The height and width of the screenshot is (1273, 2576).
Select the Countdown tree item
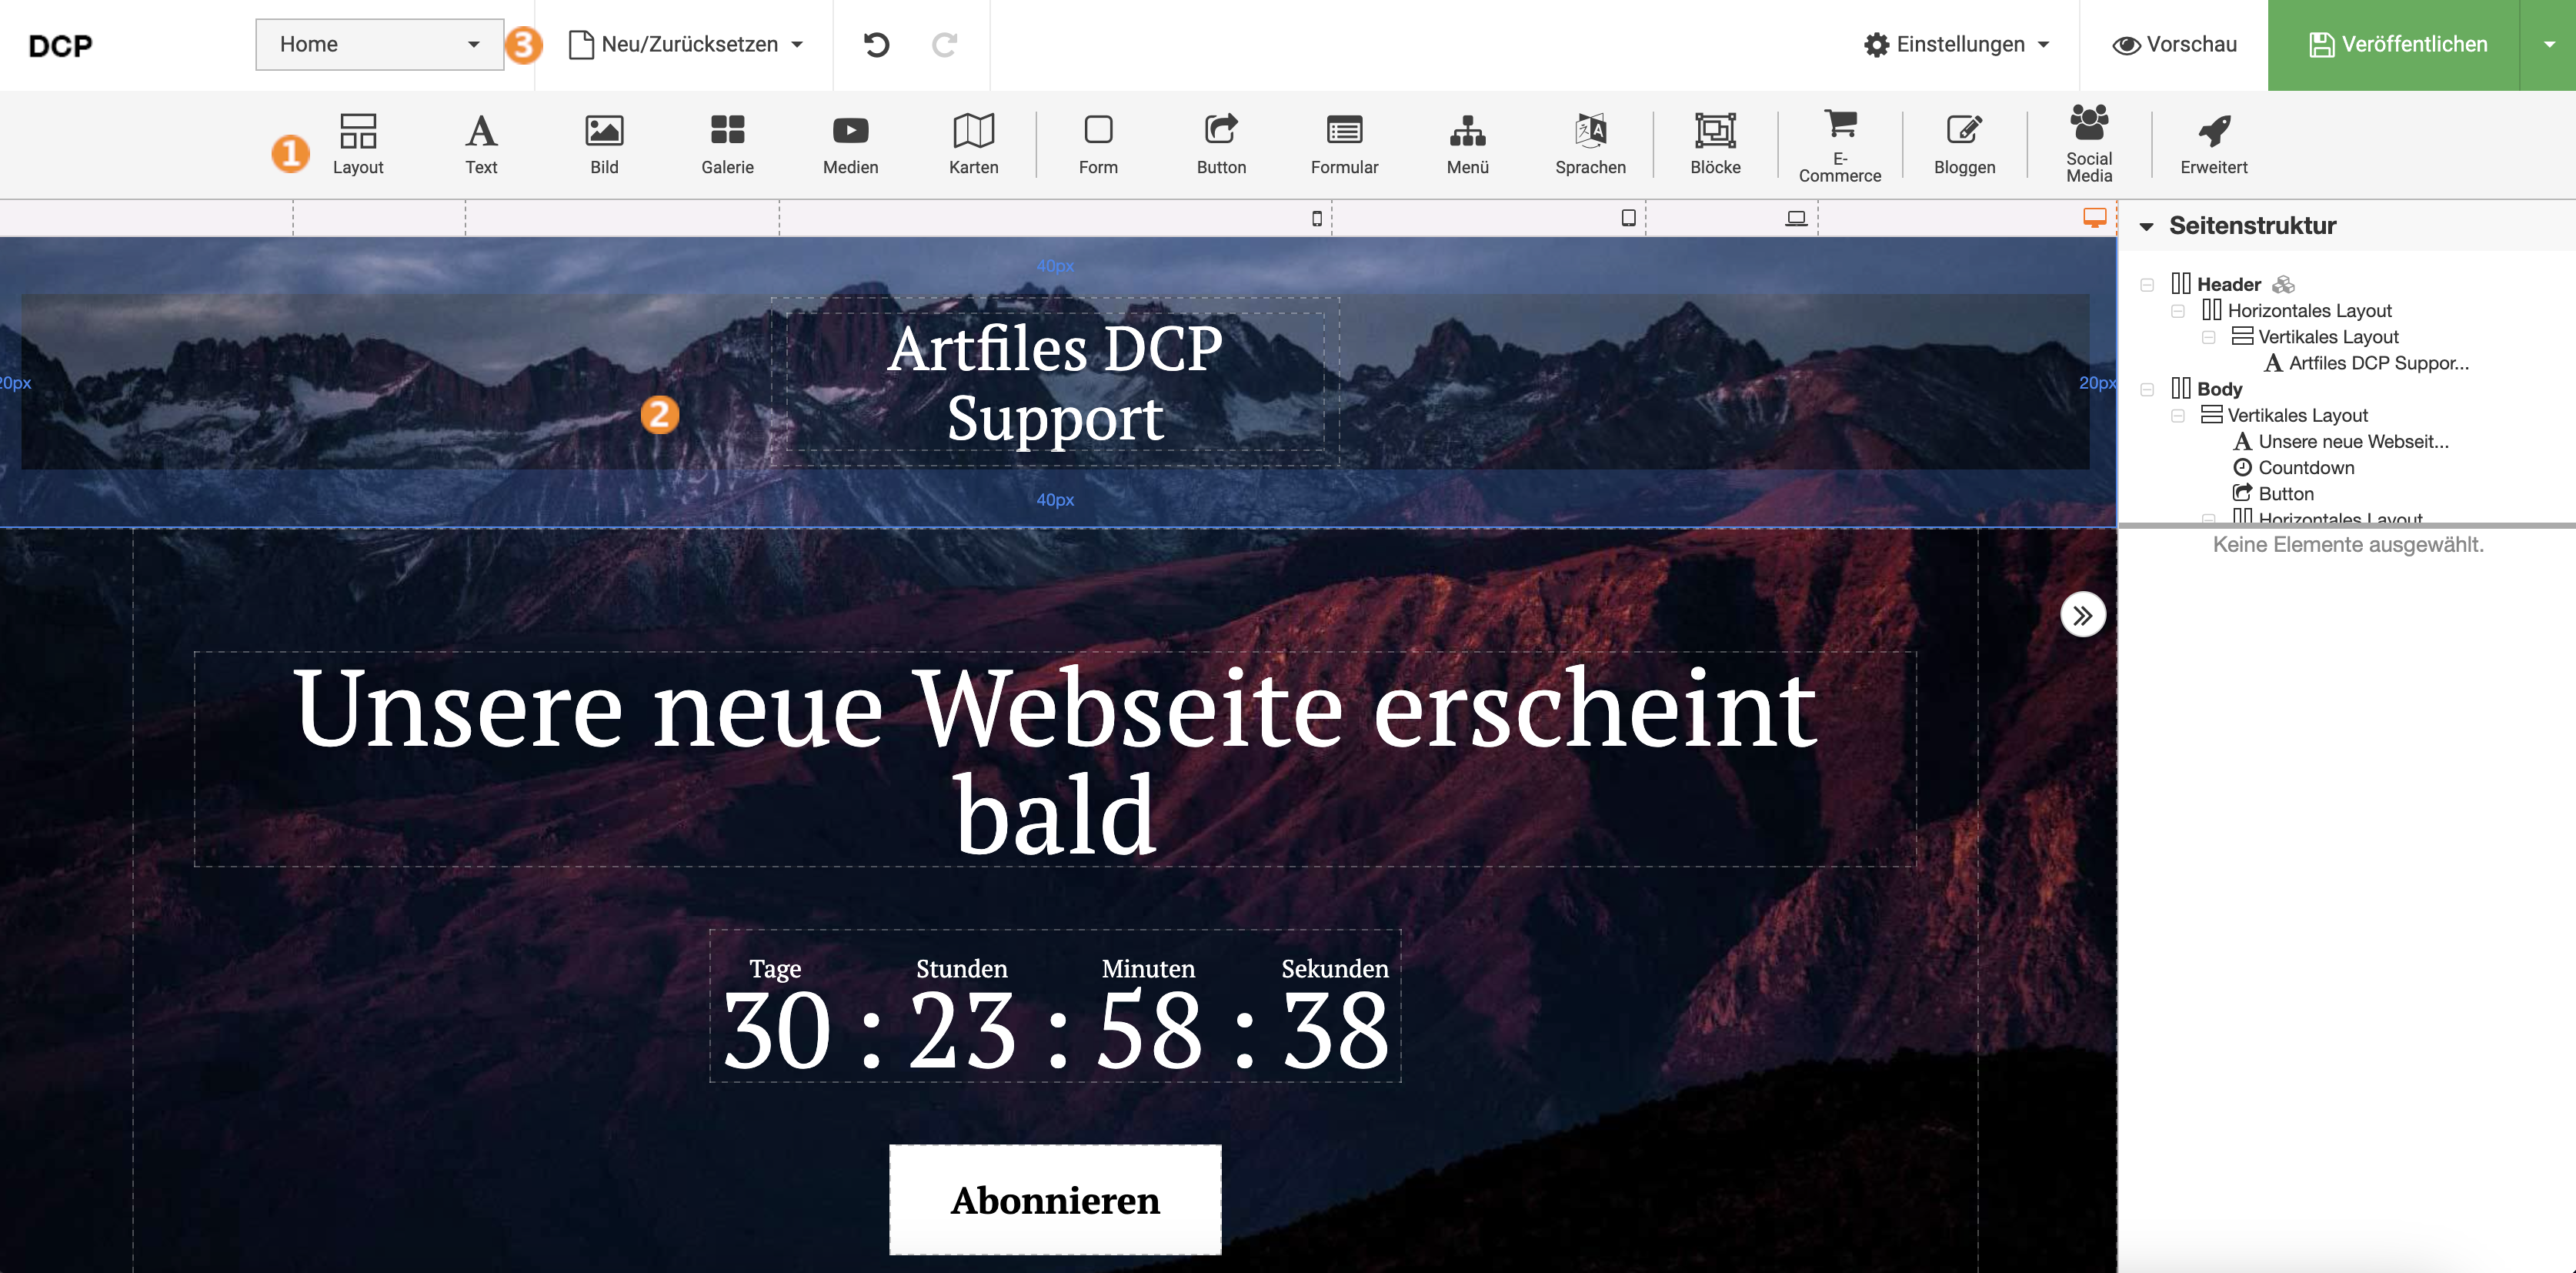tap(2306, 467)
